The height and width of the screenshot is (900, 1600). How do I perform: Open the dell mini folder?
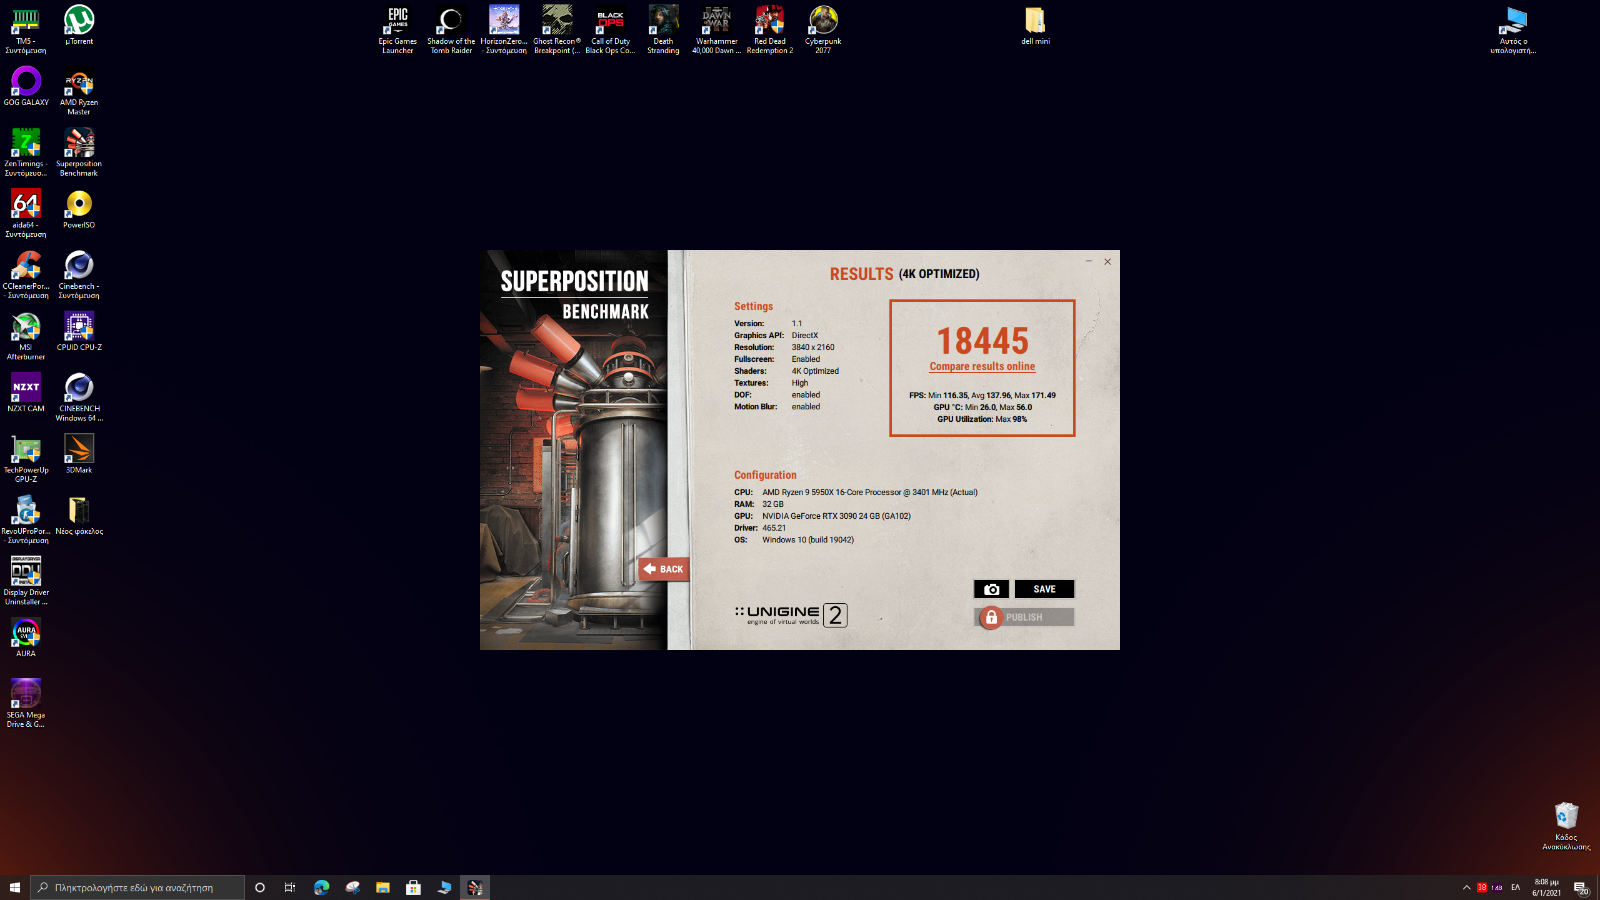click(1035, 25)
